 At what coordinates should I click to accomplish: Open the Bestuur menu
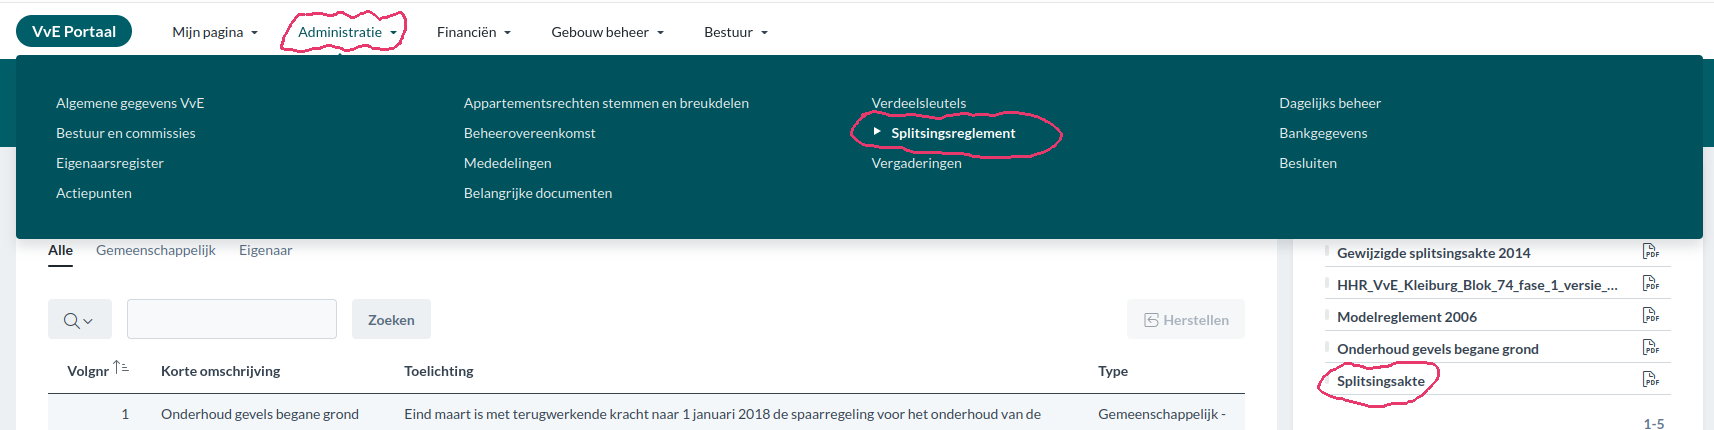click(735, 32)
